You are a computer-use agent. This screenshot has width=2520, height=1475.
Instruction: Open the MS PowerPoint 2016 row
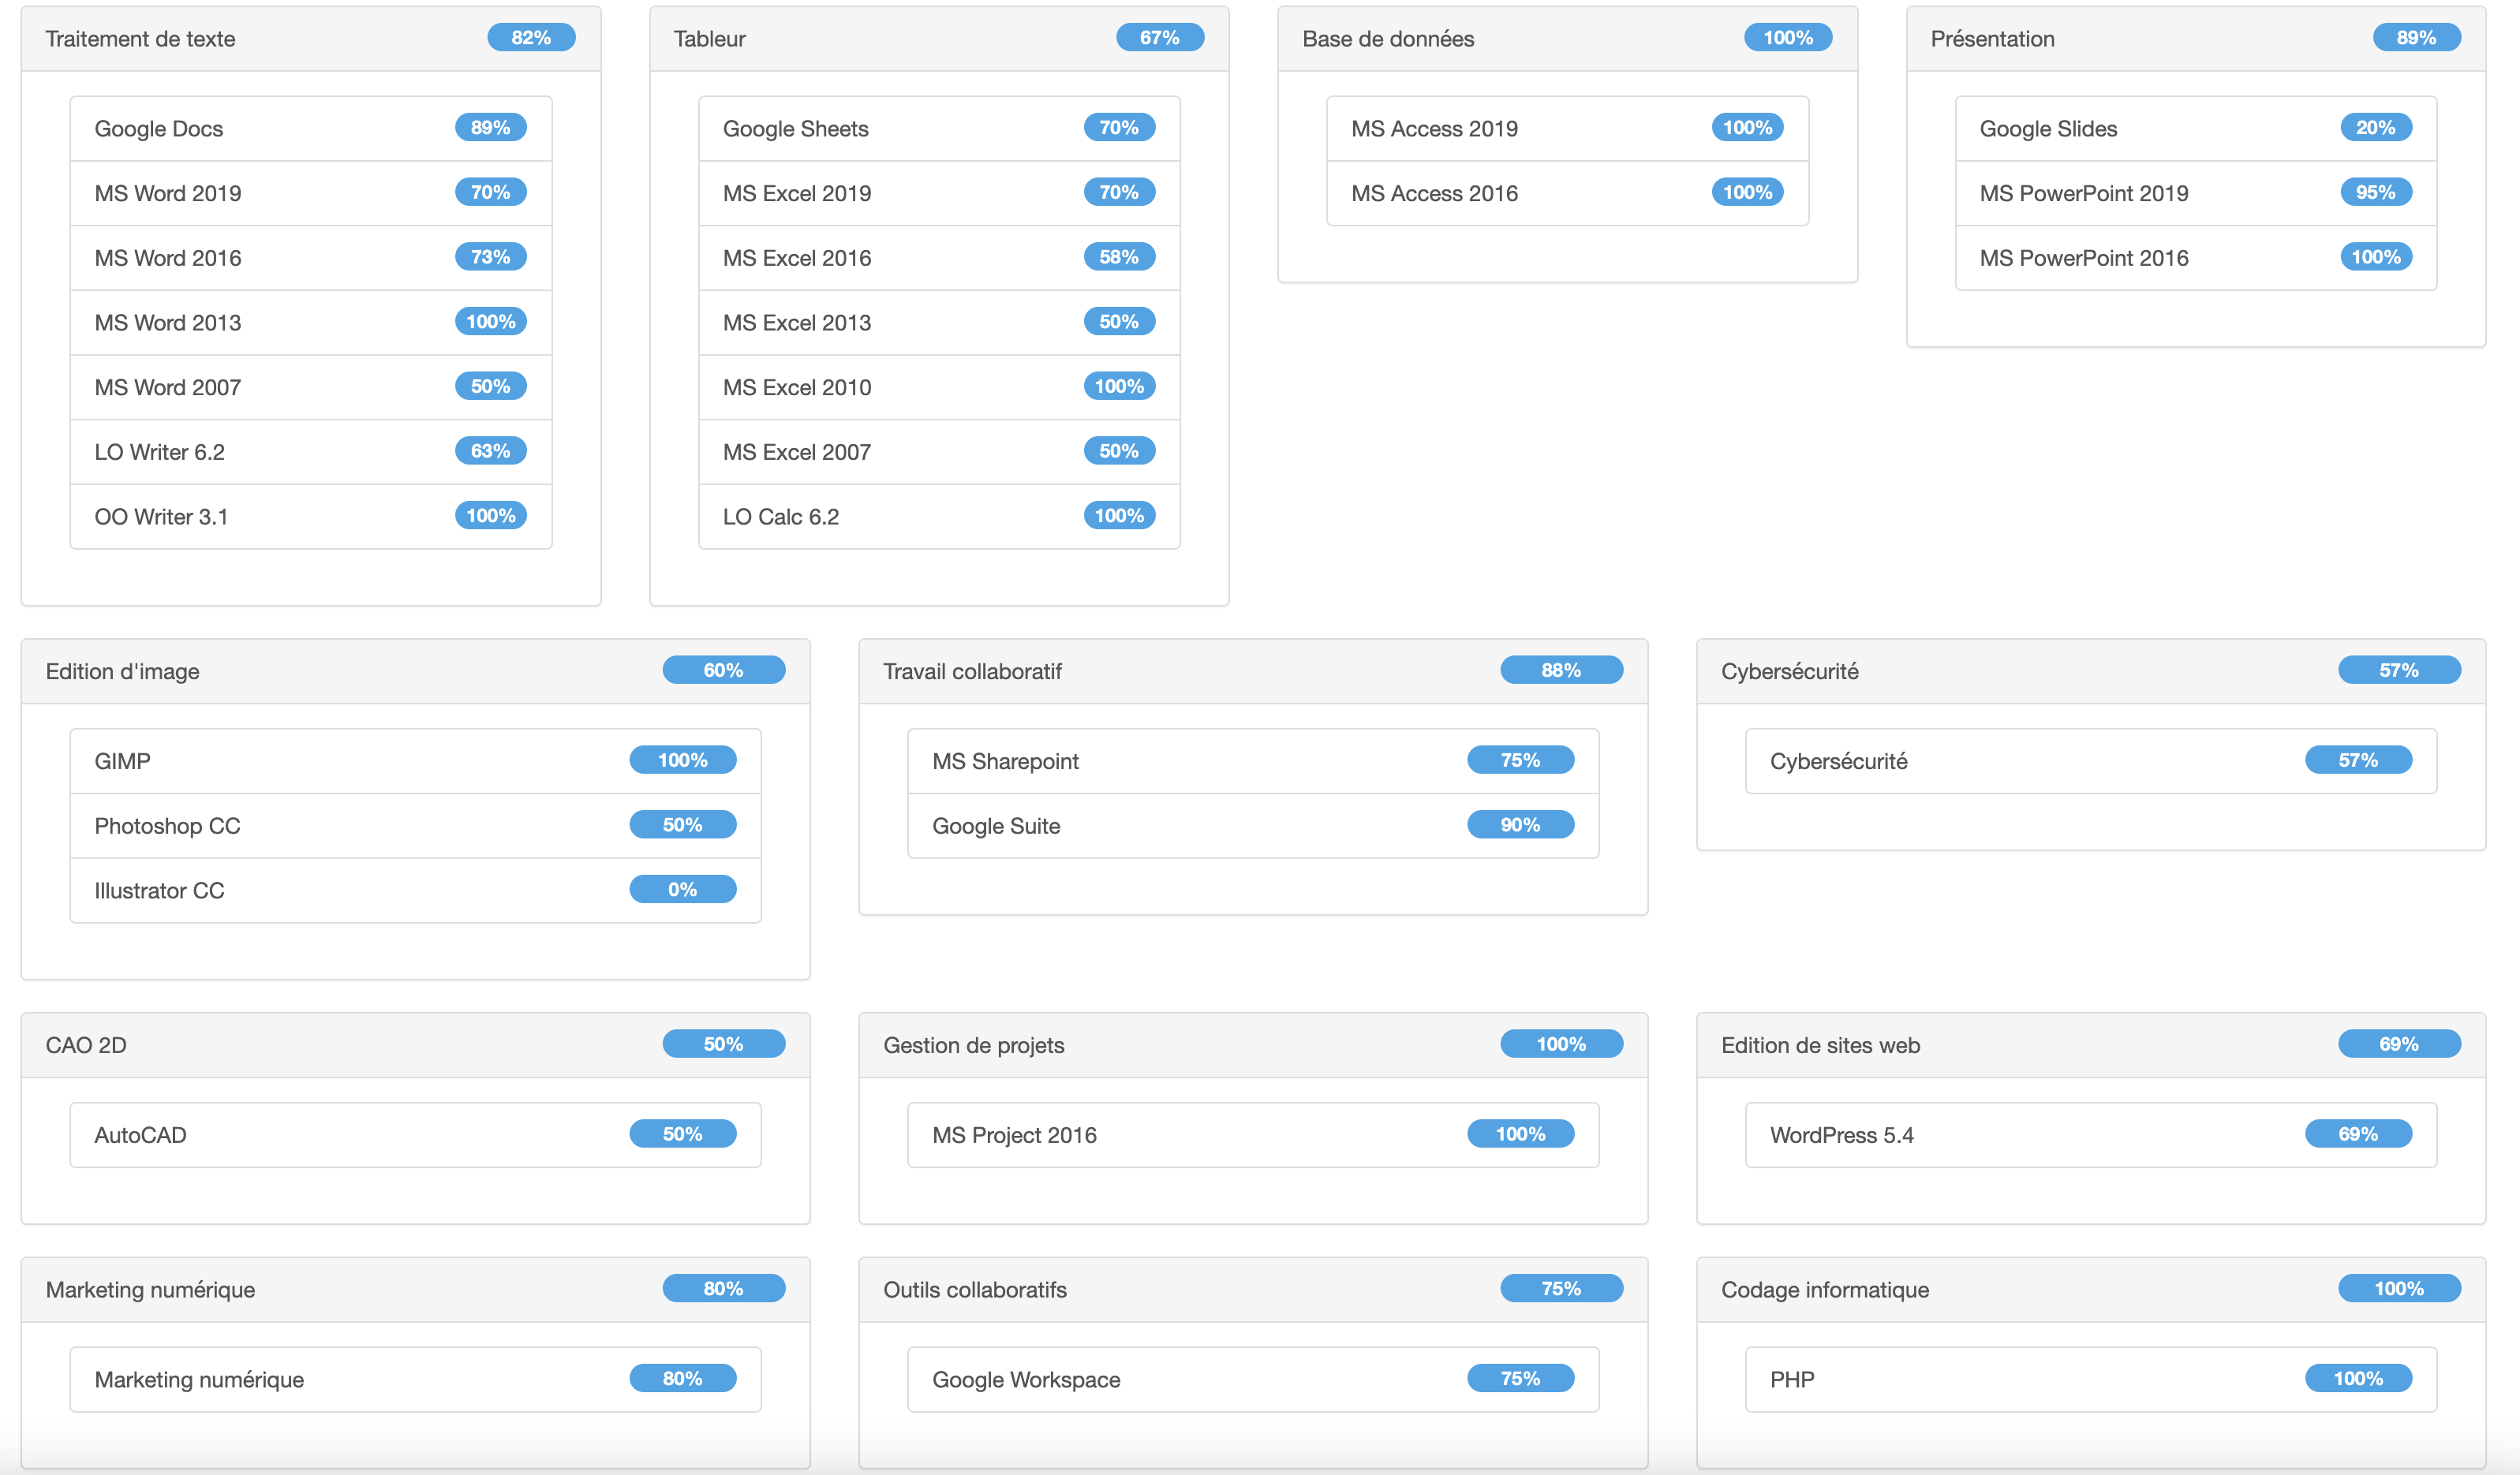(x=2195, y=258)
